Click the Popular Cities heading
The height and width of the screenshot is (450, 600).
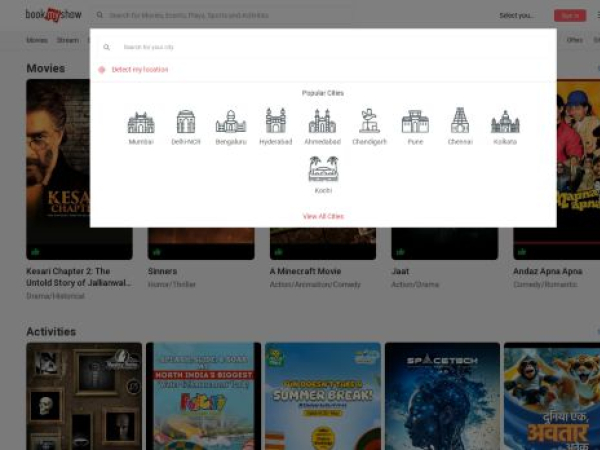click(323, 93)
